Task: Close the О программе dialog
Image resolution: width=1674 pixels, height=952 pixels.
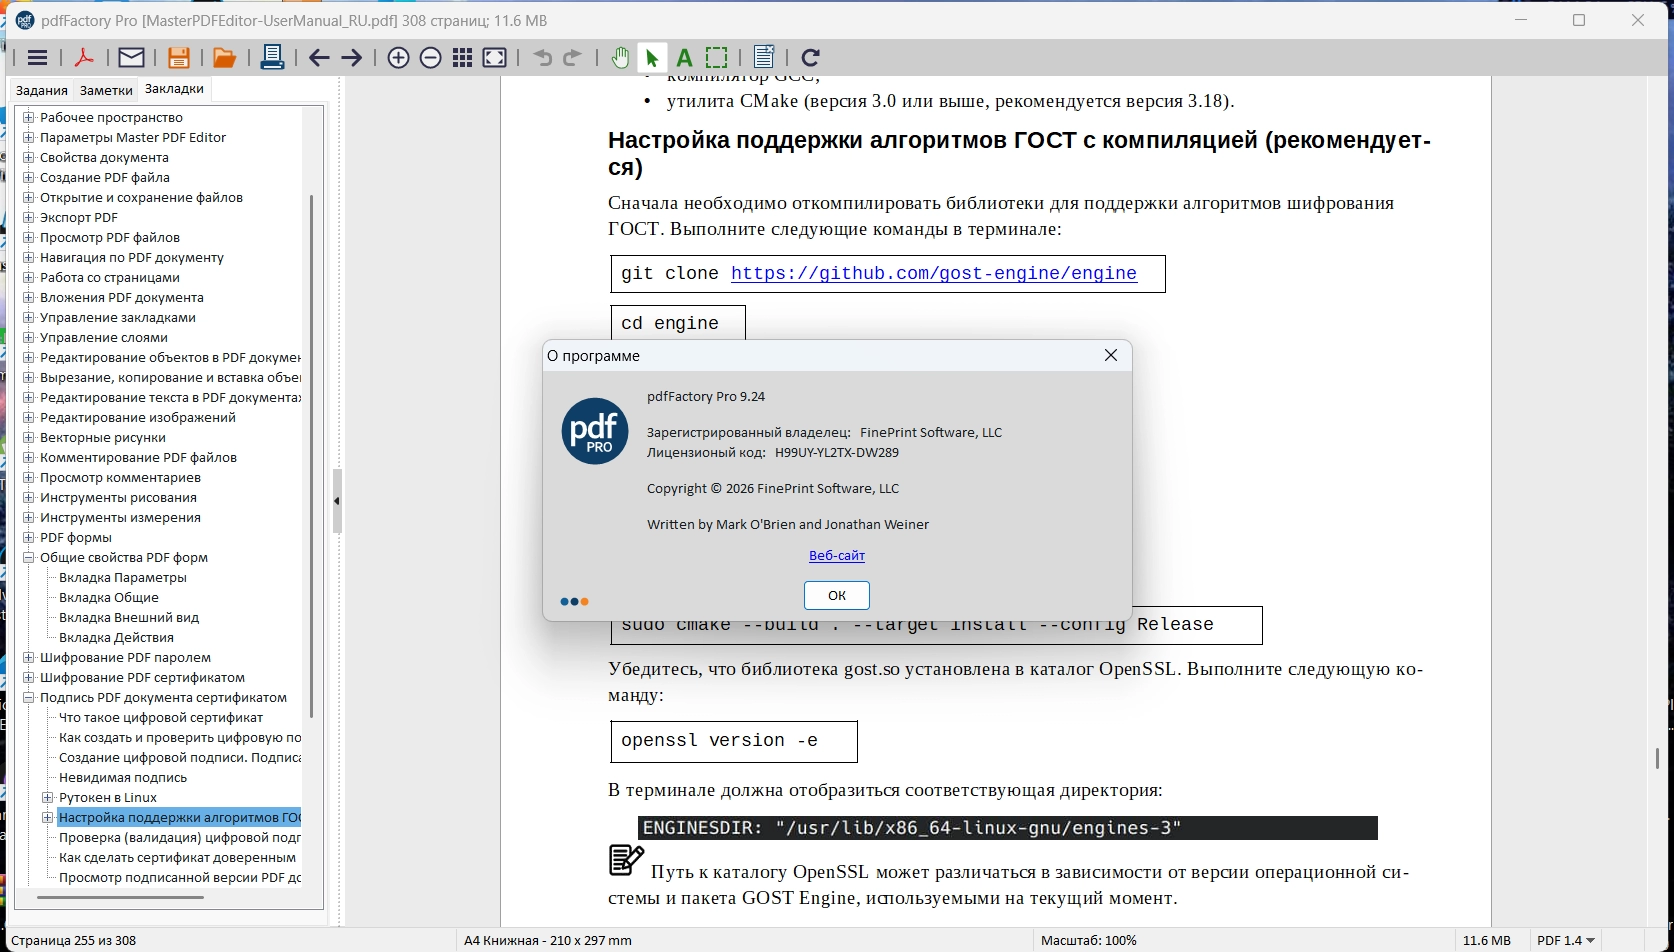Action: pyautogui.click(x=1110, y=356)
